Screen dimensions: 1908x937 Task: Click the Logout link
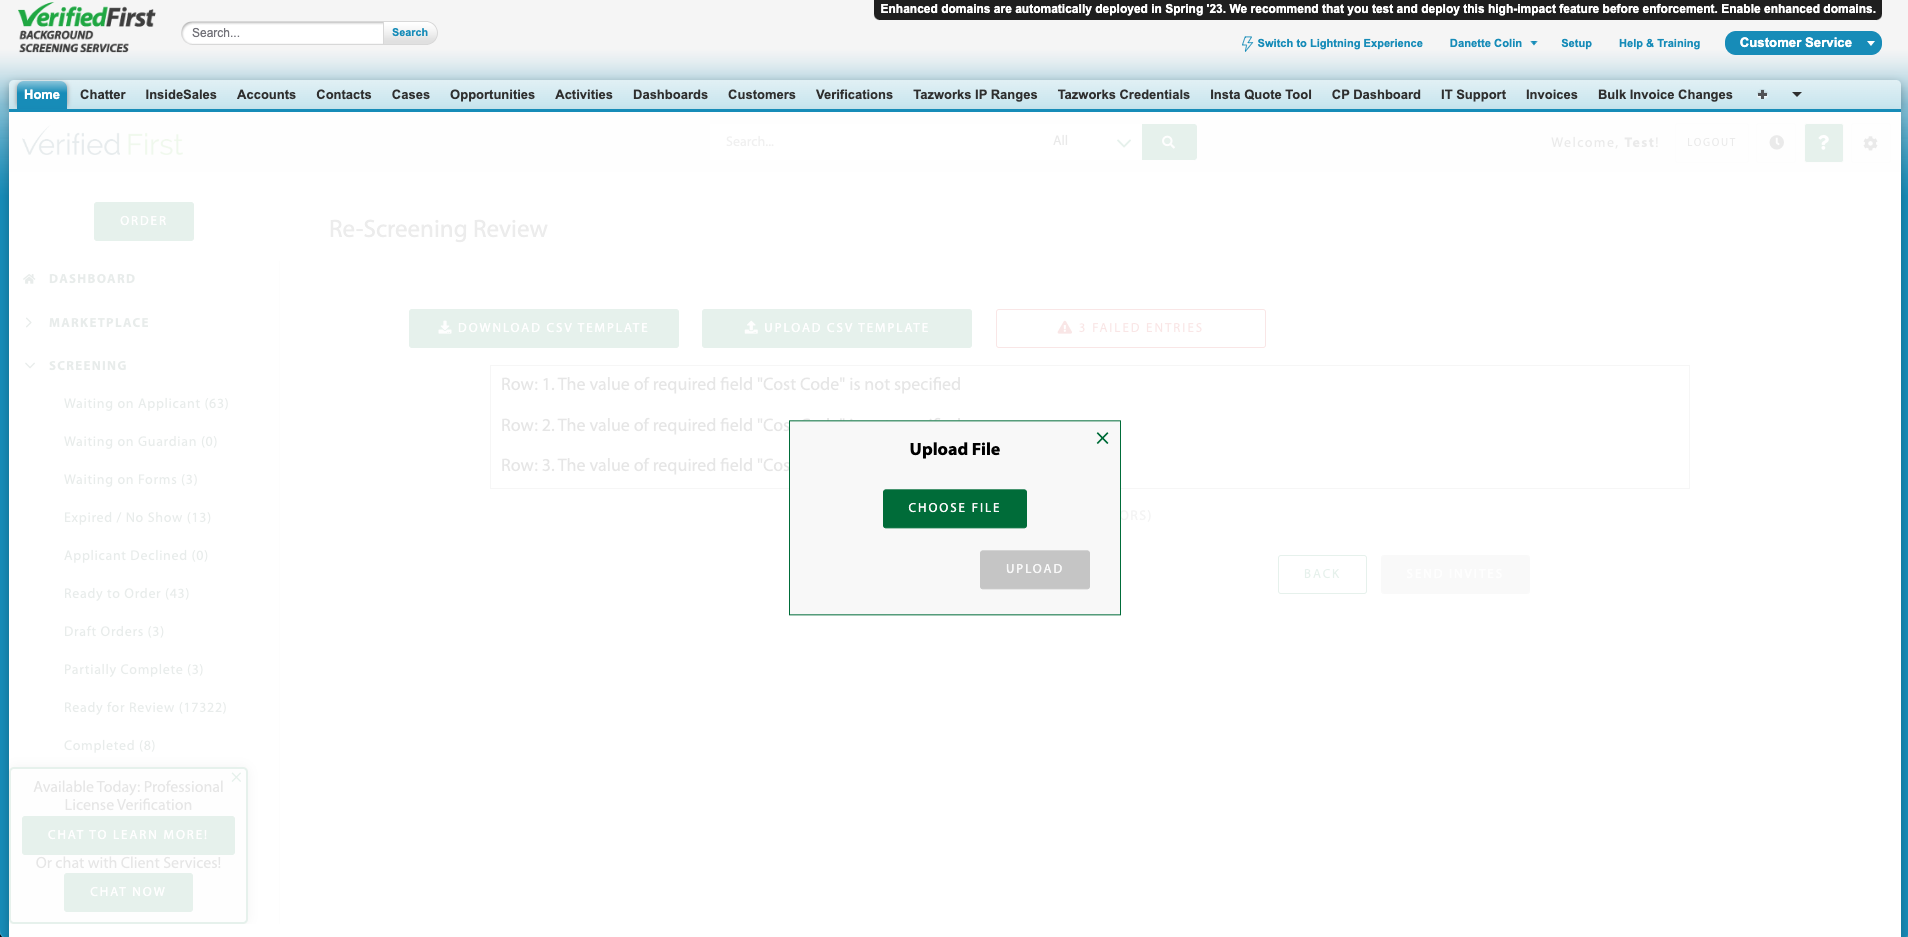tap(1711, 143)
